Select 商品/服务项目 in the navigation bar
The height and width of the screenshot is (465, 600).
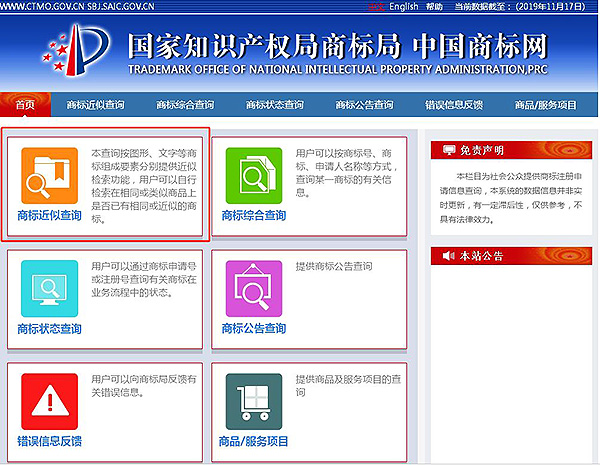pyautogui.click(x=545, y=104)
